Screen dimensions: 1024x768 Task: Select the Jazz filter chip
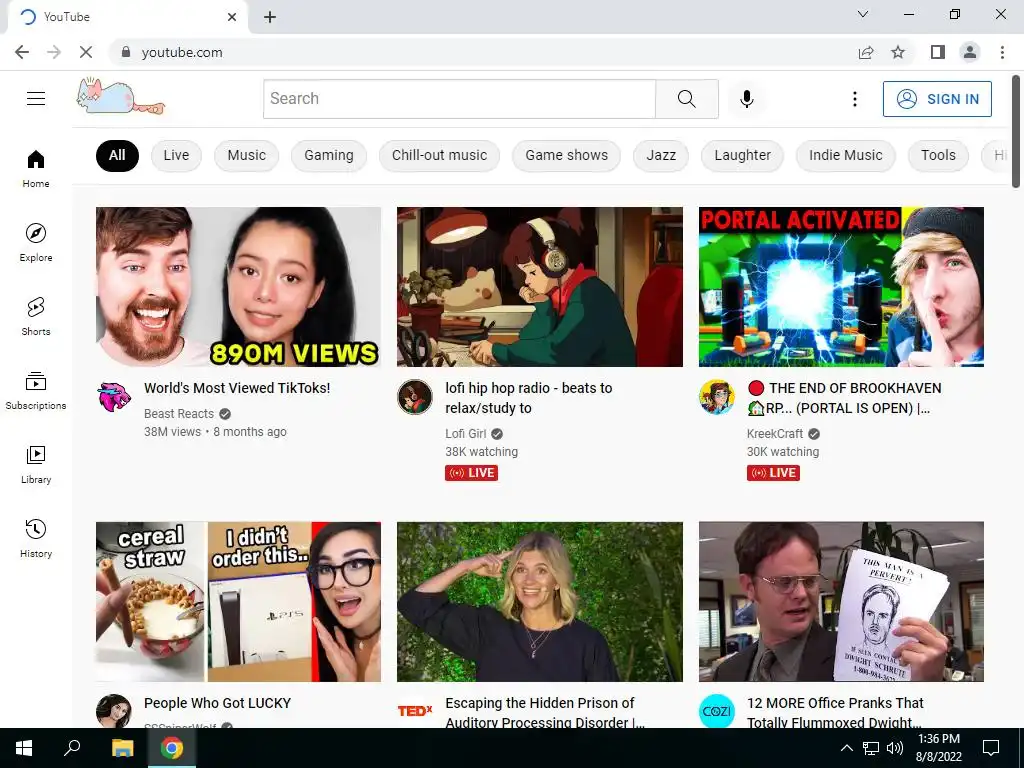[x=661, y=155]
